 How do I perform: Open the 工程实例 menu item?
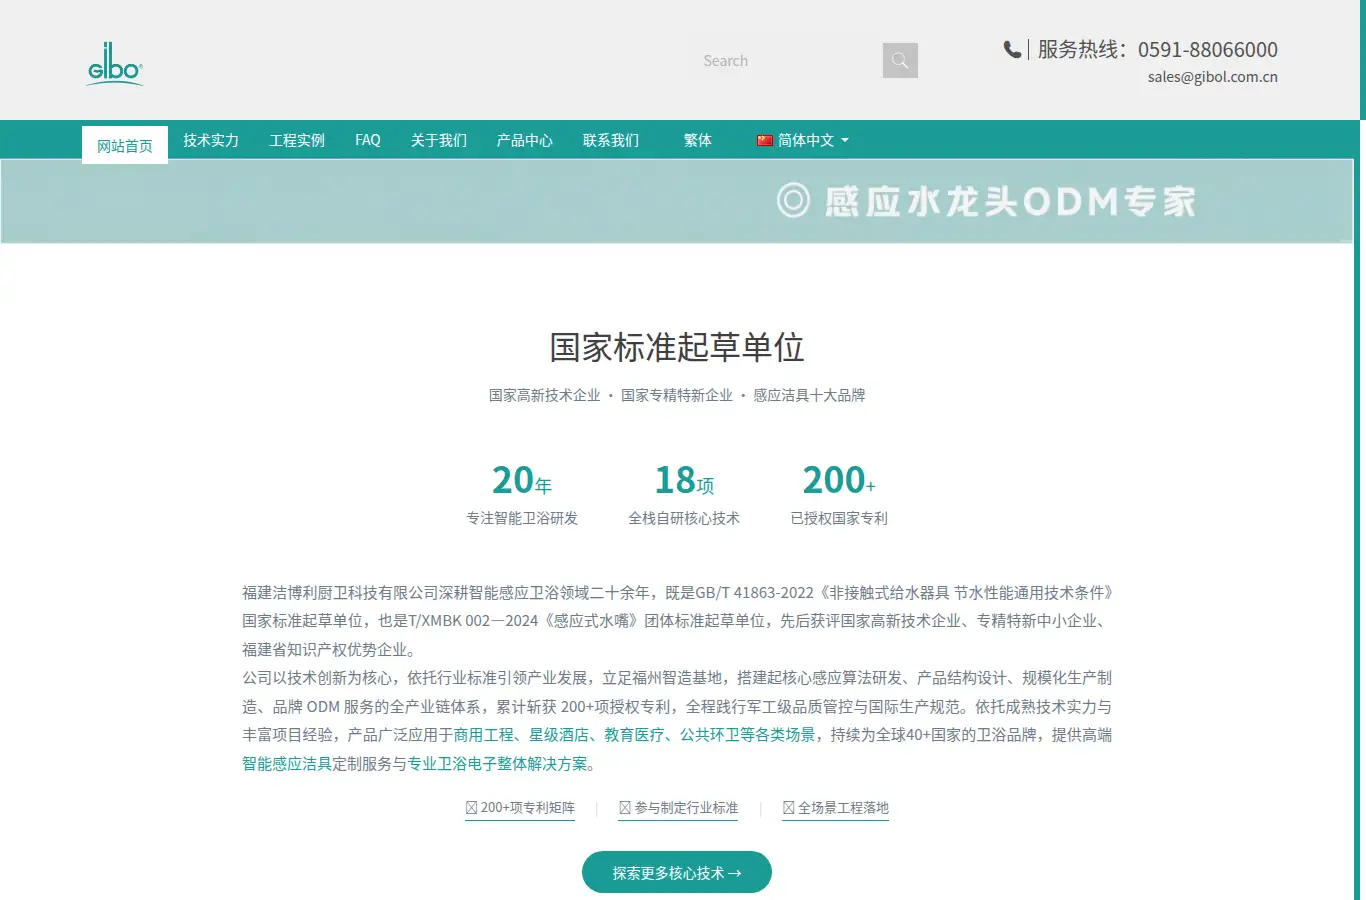(x=297, y=140)
